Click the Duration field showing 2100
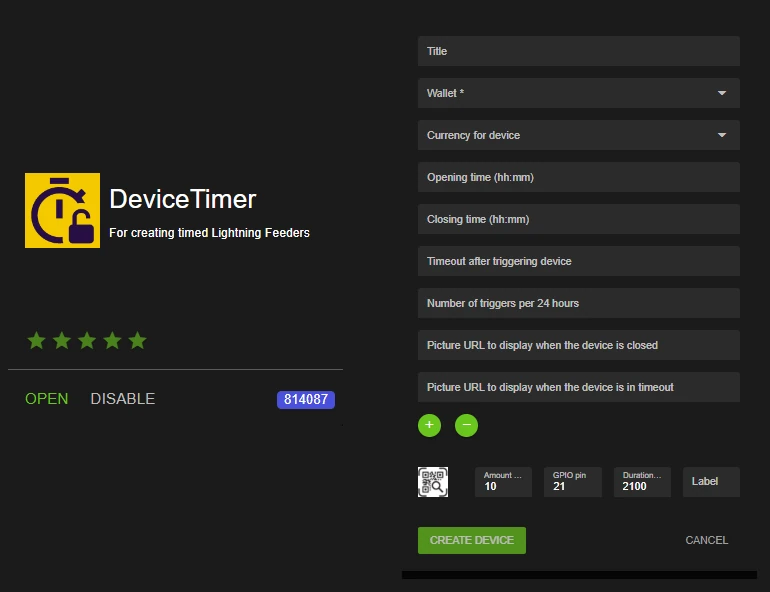The width and height of the screenshot is (770, 592). (642, 482)
